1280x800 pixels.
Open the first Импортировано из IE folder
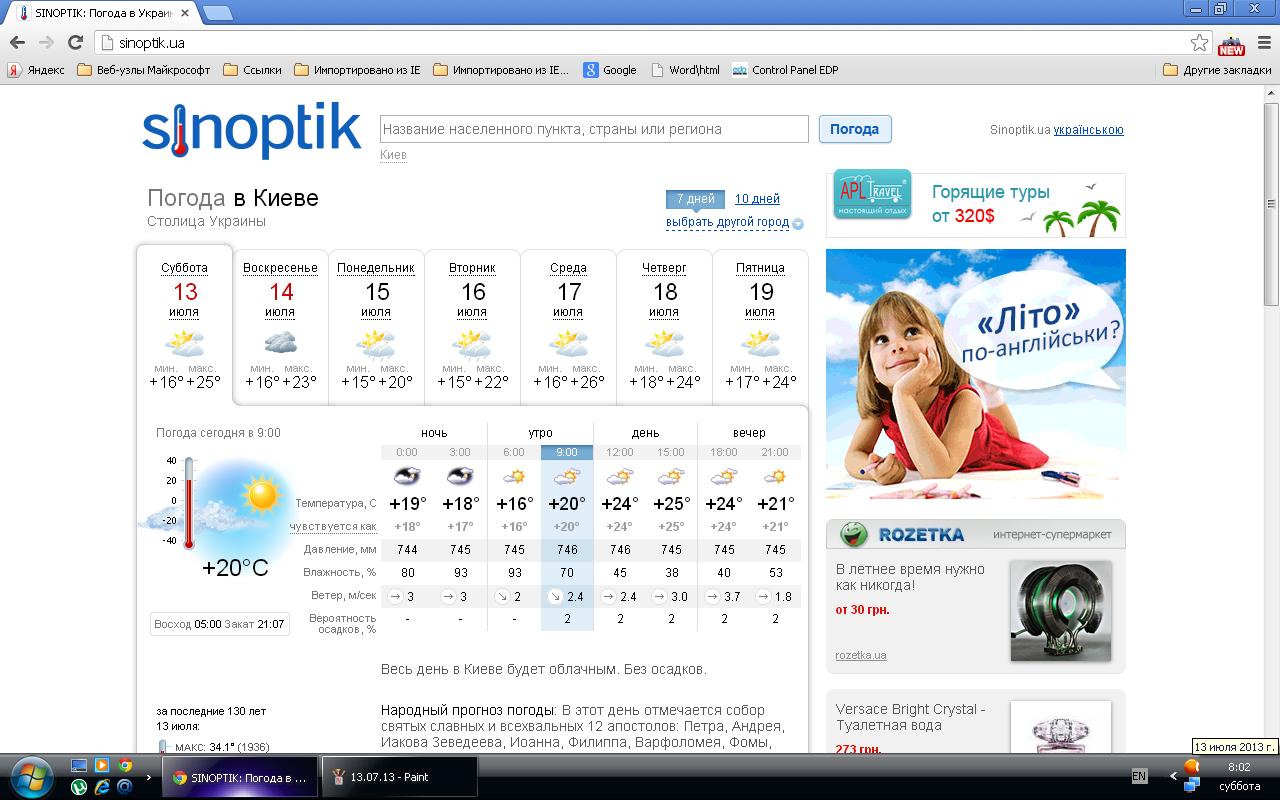pyautogui.click(x=357, y=70)
